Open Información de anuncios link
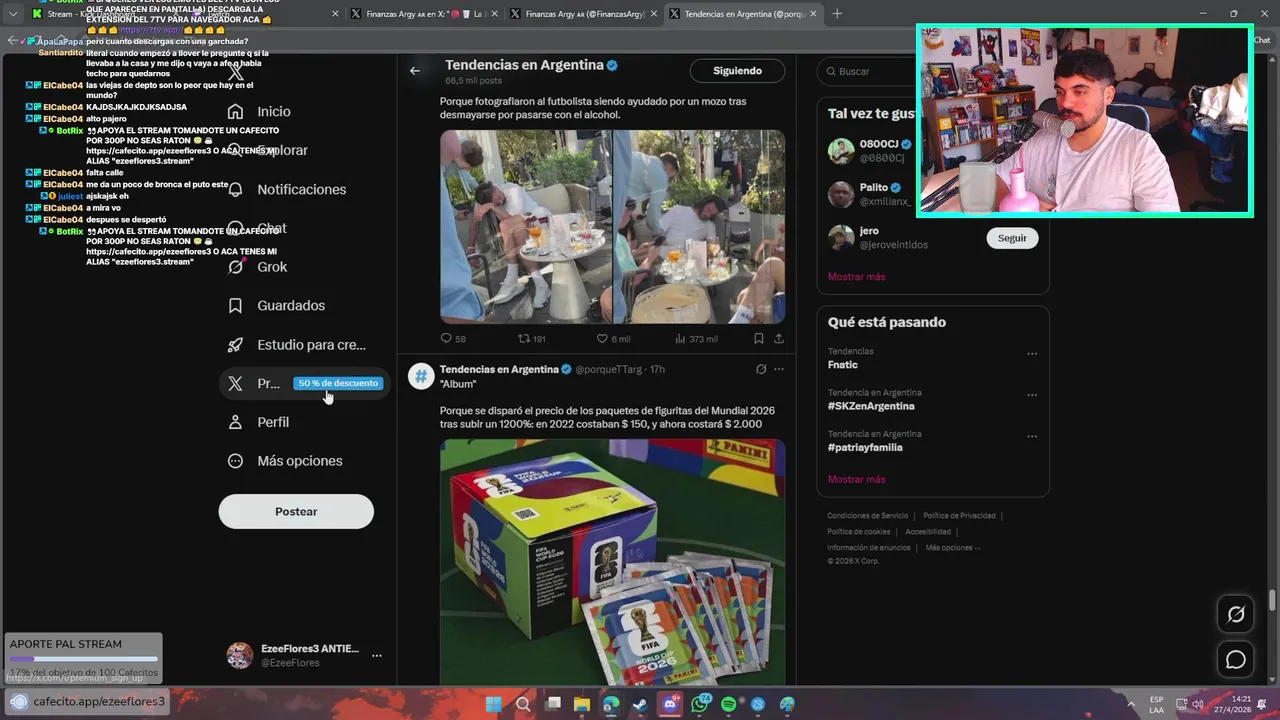The image size is (1280, 720). pyautogui.click(x=868, y=548)
